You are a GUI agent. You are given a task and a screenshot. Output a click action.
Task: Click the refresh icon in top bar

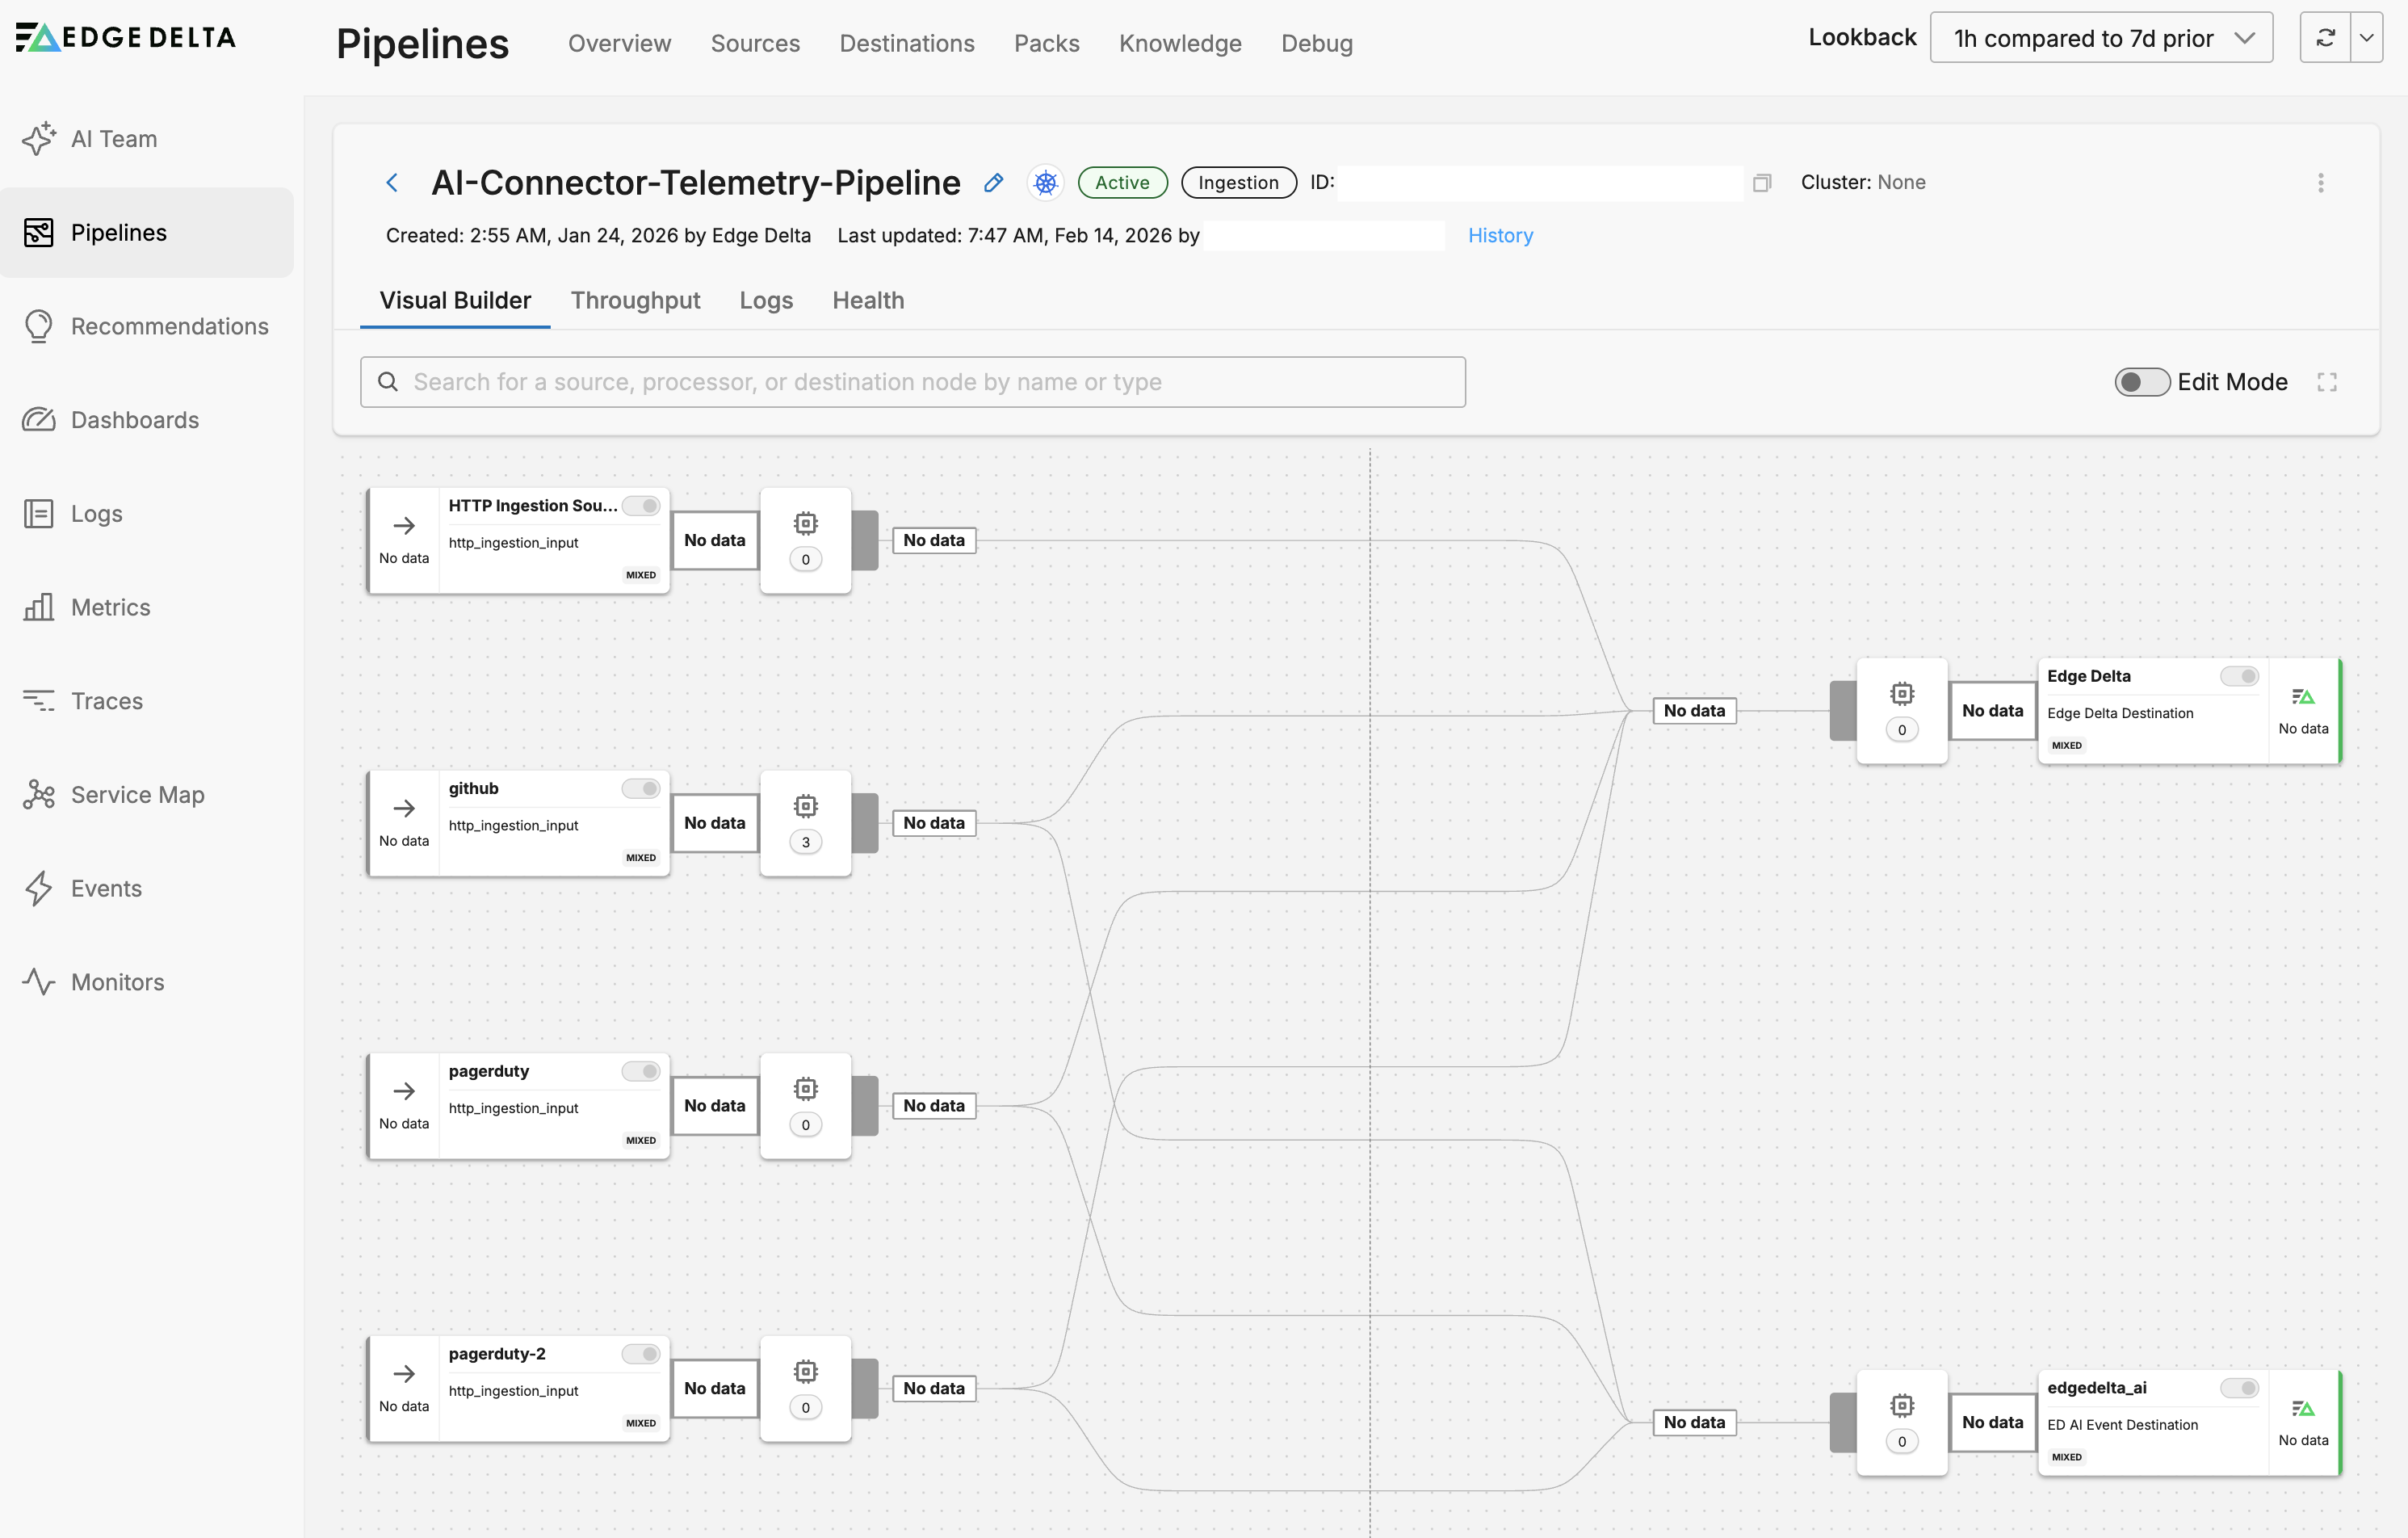coord(2325,38)
